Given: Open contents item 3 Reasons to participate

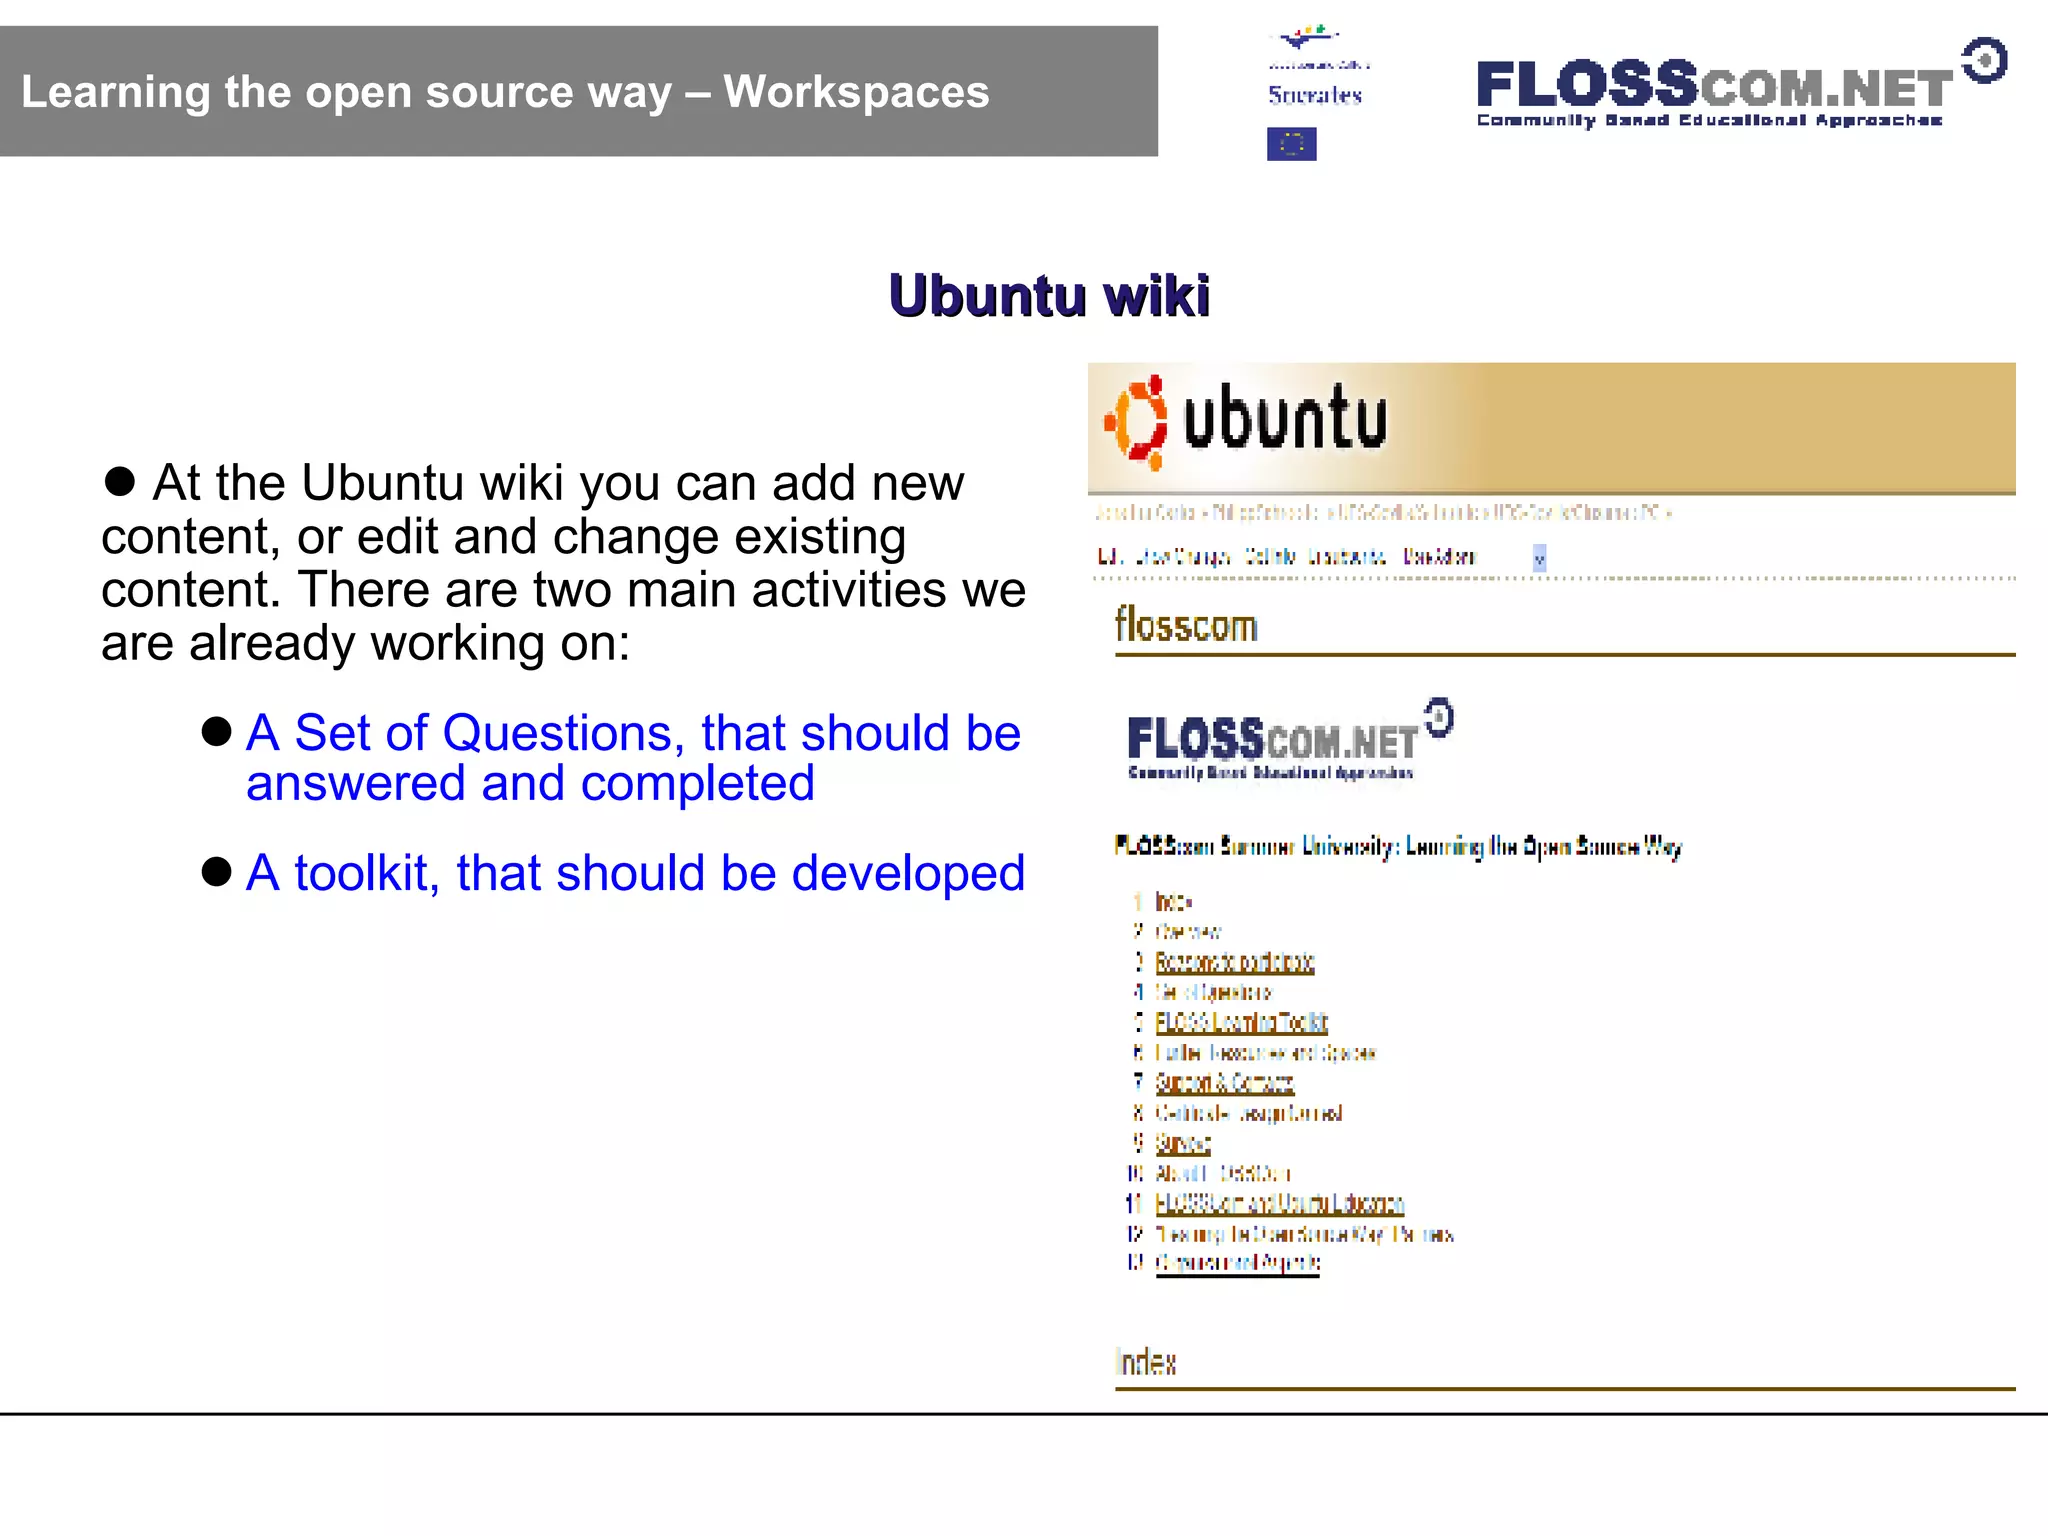Looking at the screenshot, I should tap(1234, 962).
